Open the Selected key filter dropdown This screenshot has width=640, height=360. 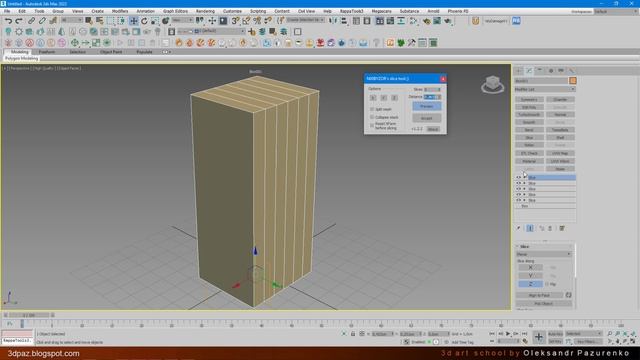pos(583,334)
